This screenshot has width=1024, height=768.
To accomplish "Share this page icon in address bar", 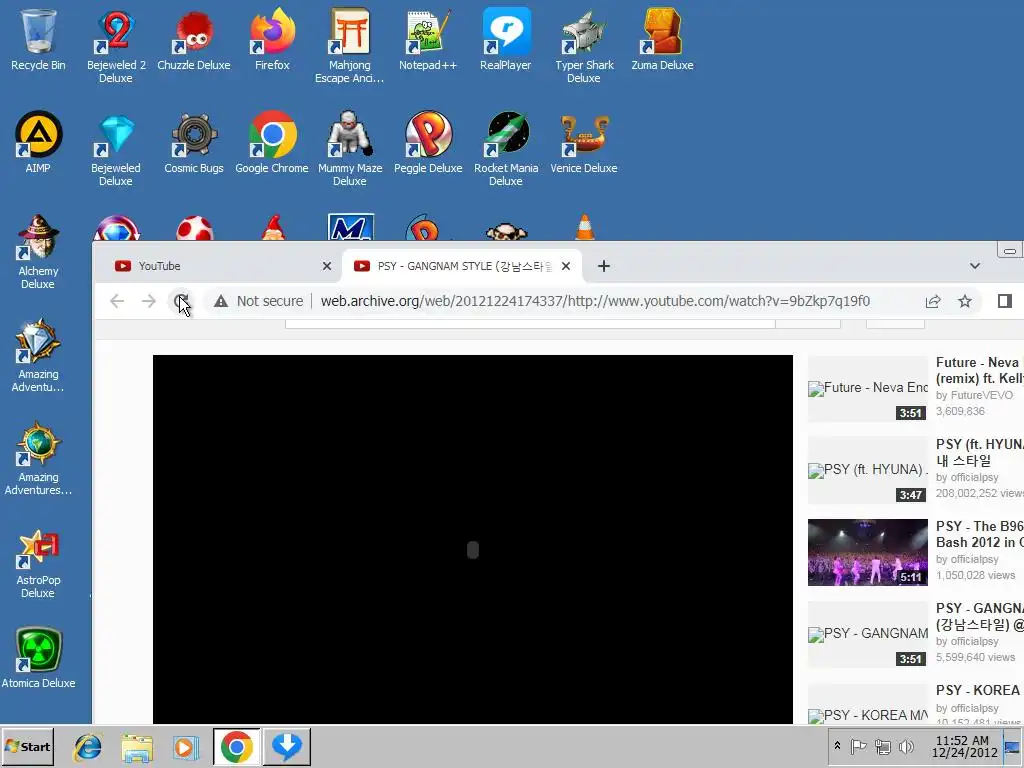I will [933, 301].
